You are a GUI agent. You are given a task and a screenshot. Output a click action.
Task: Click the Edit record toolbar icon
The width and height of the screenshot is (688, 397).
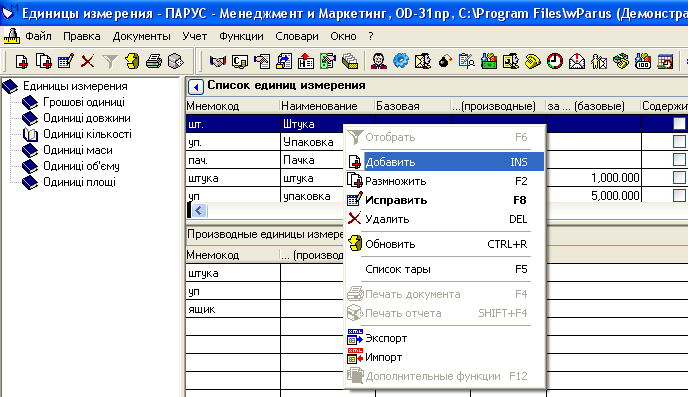(65, 61)
